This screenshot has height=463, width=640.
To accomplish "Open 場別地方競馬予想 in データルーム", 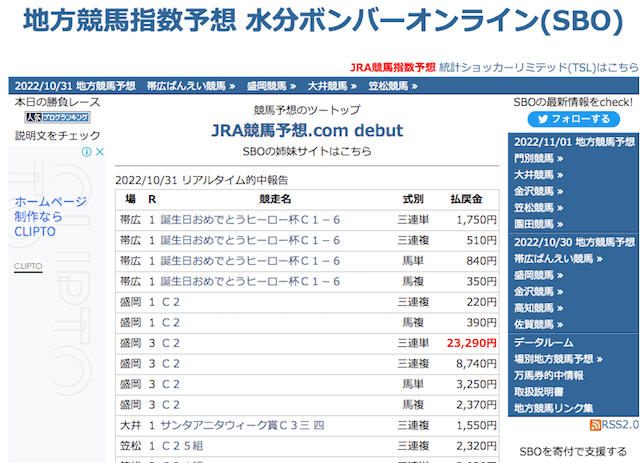I will (x=558, y=359).
